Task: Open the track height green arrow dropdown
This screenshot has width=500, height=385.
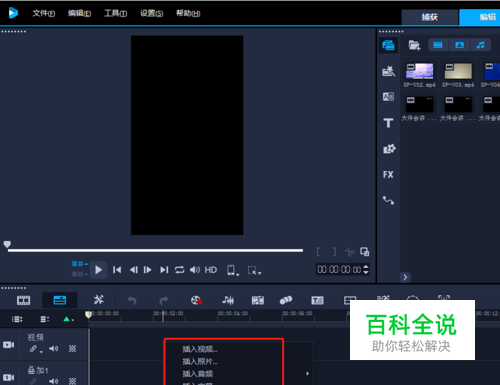Action: pos(68,319)
